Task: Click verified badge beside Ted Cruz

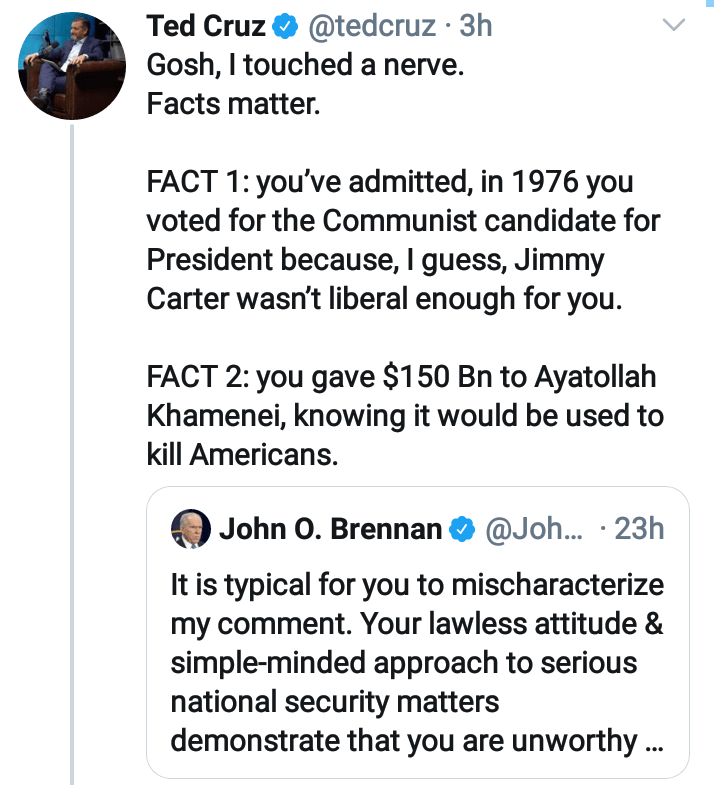Action: (285, 27)
